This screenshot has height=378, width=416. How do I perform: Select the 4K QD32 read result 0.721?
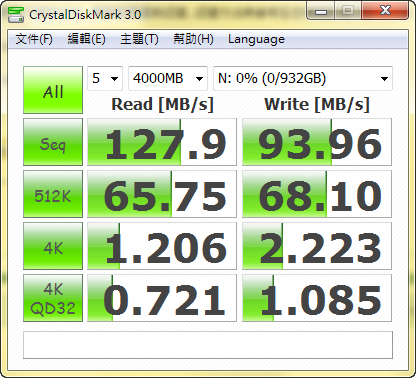(x=162, y=298)
